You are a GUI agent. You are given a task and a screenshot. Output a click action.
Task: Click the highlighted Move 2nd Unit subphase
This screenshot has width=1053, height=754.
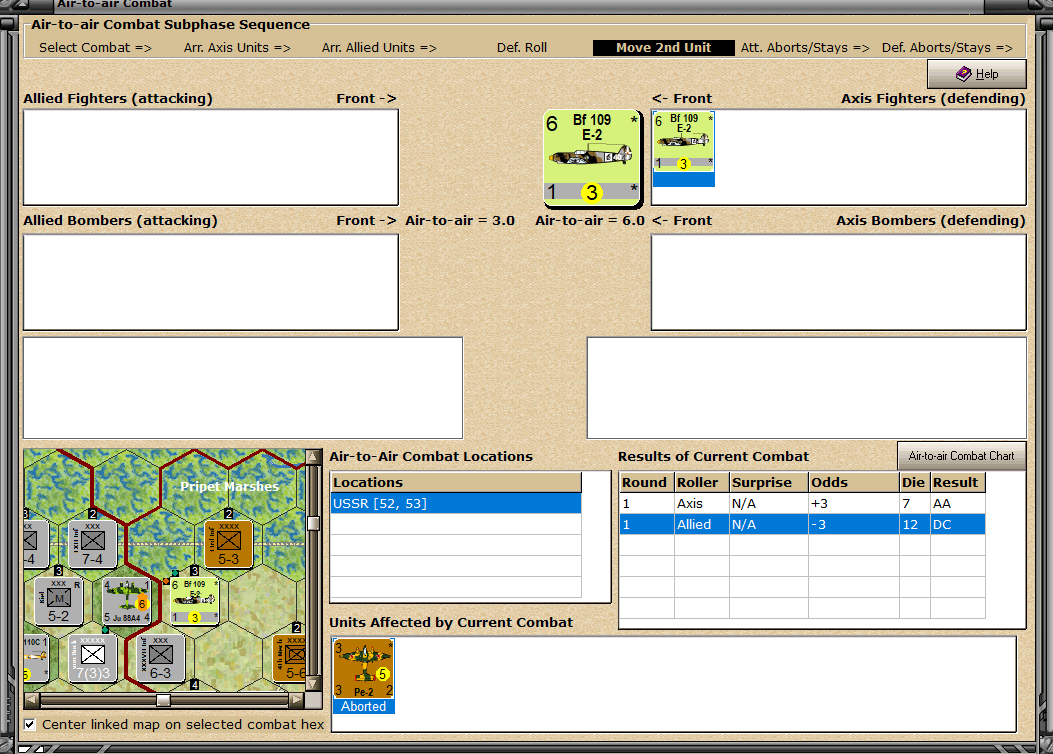(663, 48)
